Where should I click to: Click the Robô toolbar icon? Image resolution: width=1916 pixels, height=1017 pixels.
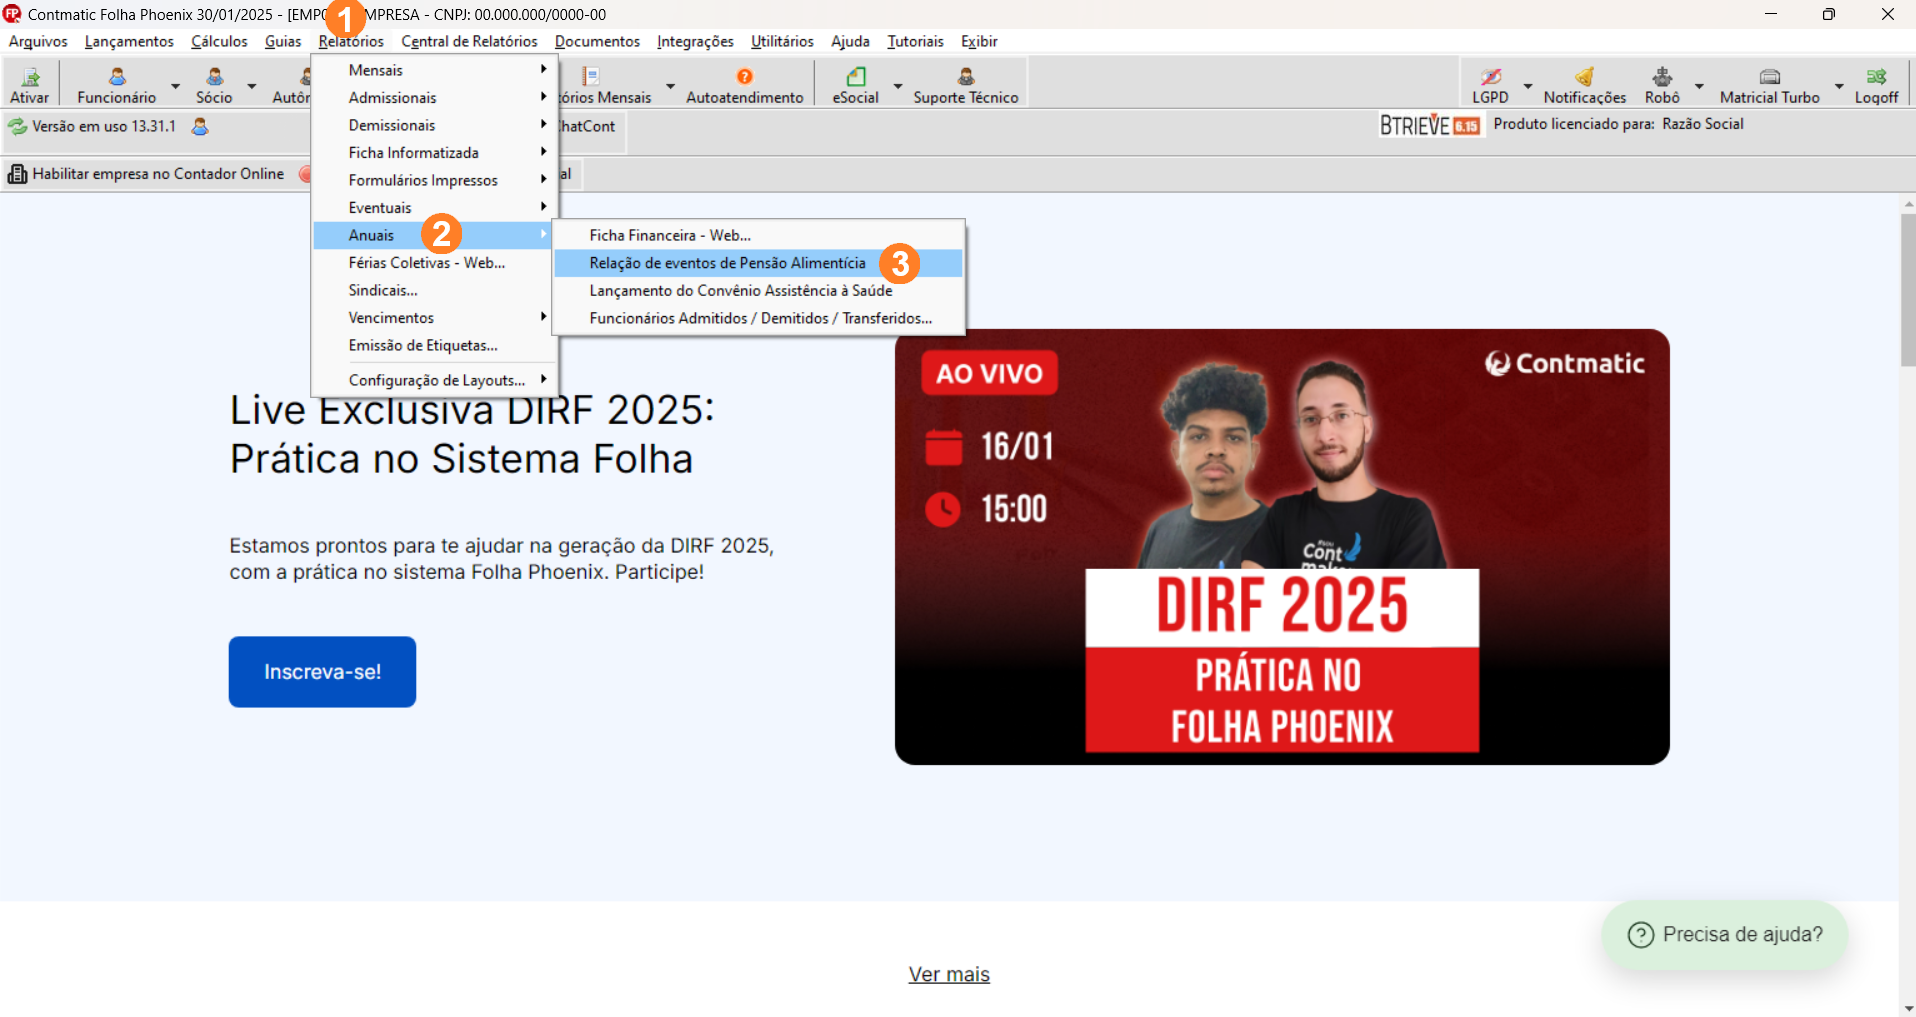pos(1662,77)
